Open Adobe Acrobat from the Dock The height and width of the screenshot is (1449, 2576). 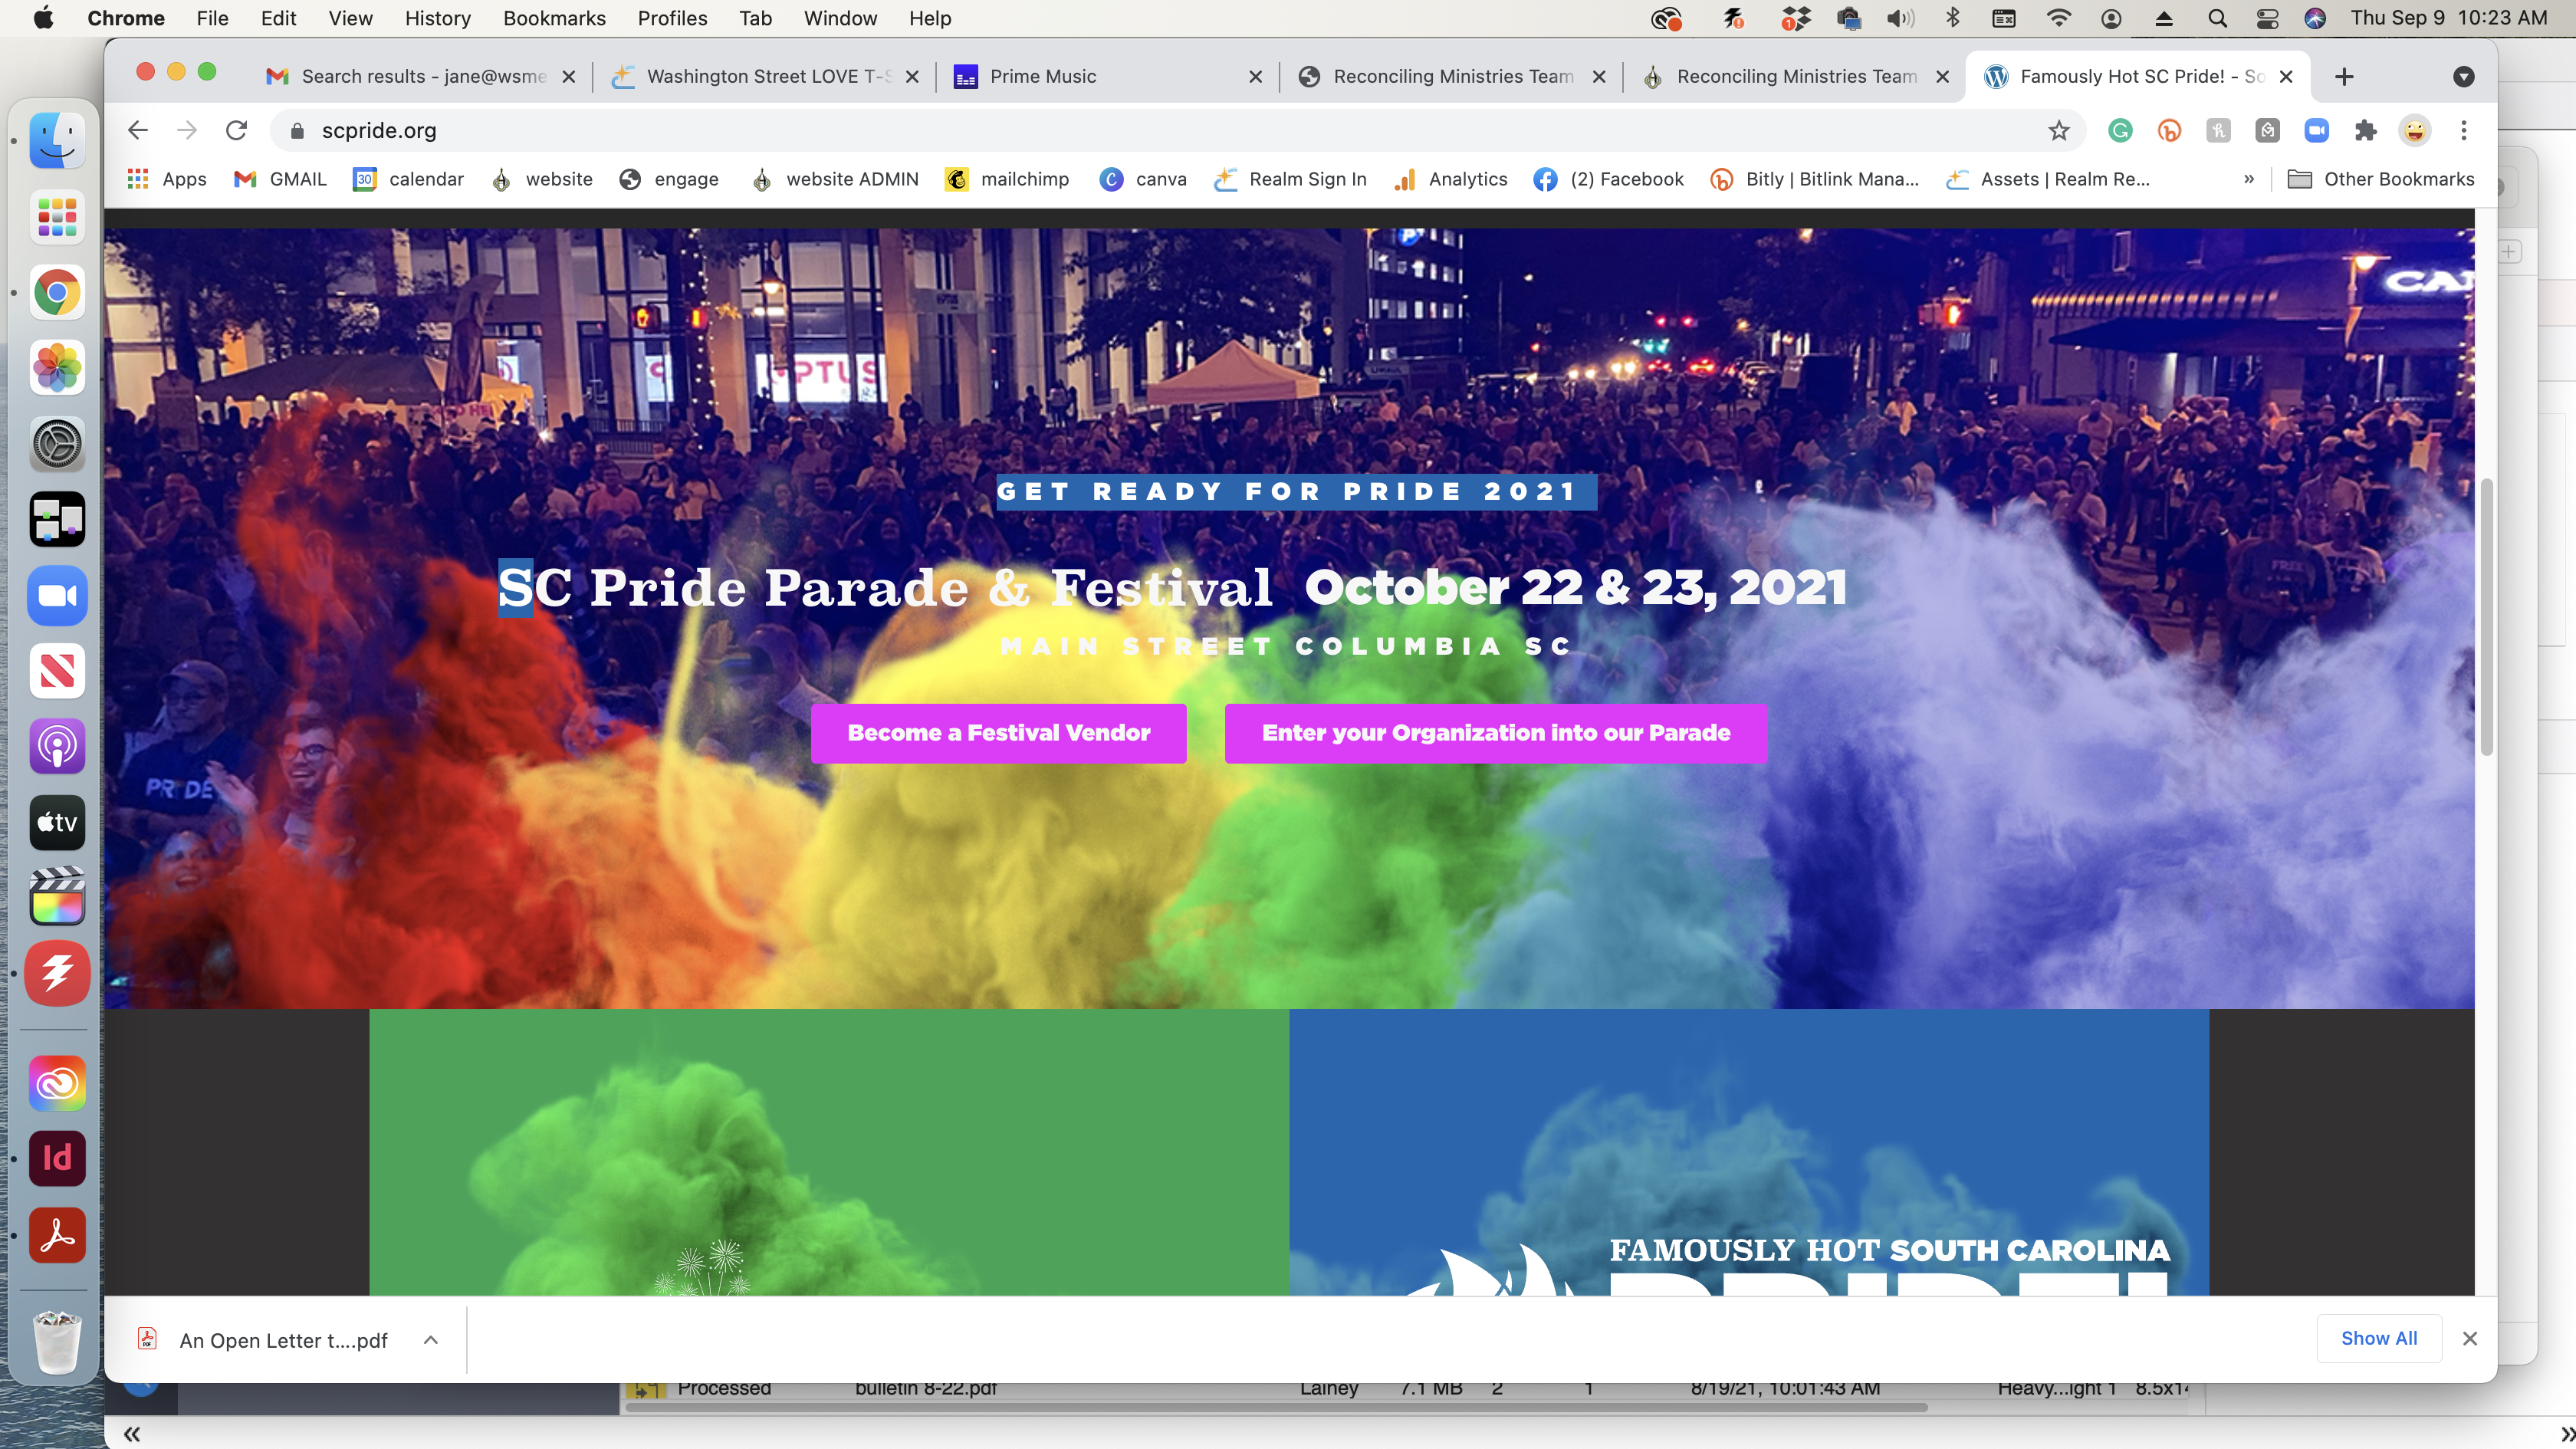click(57, 1235)
